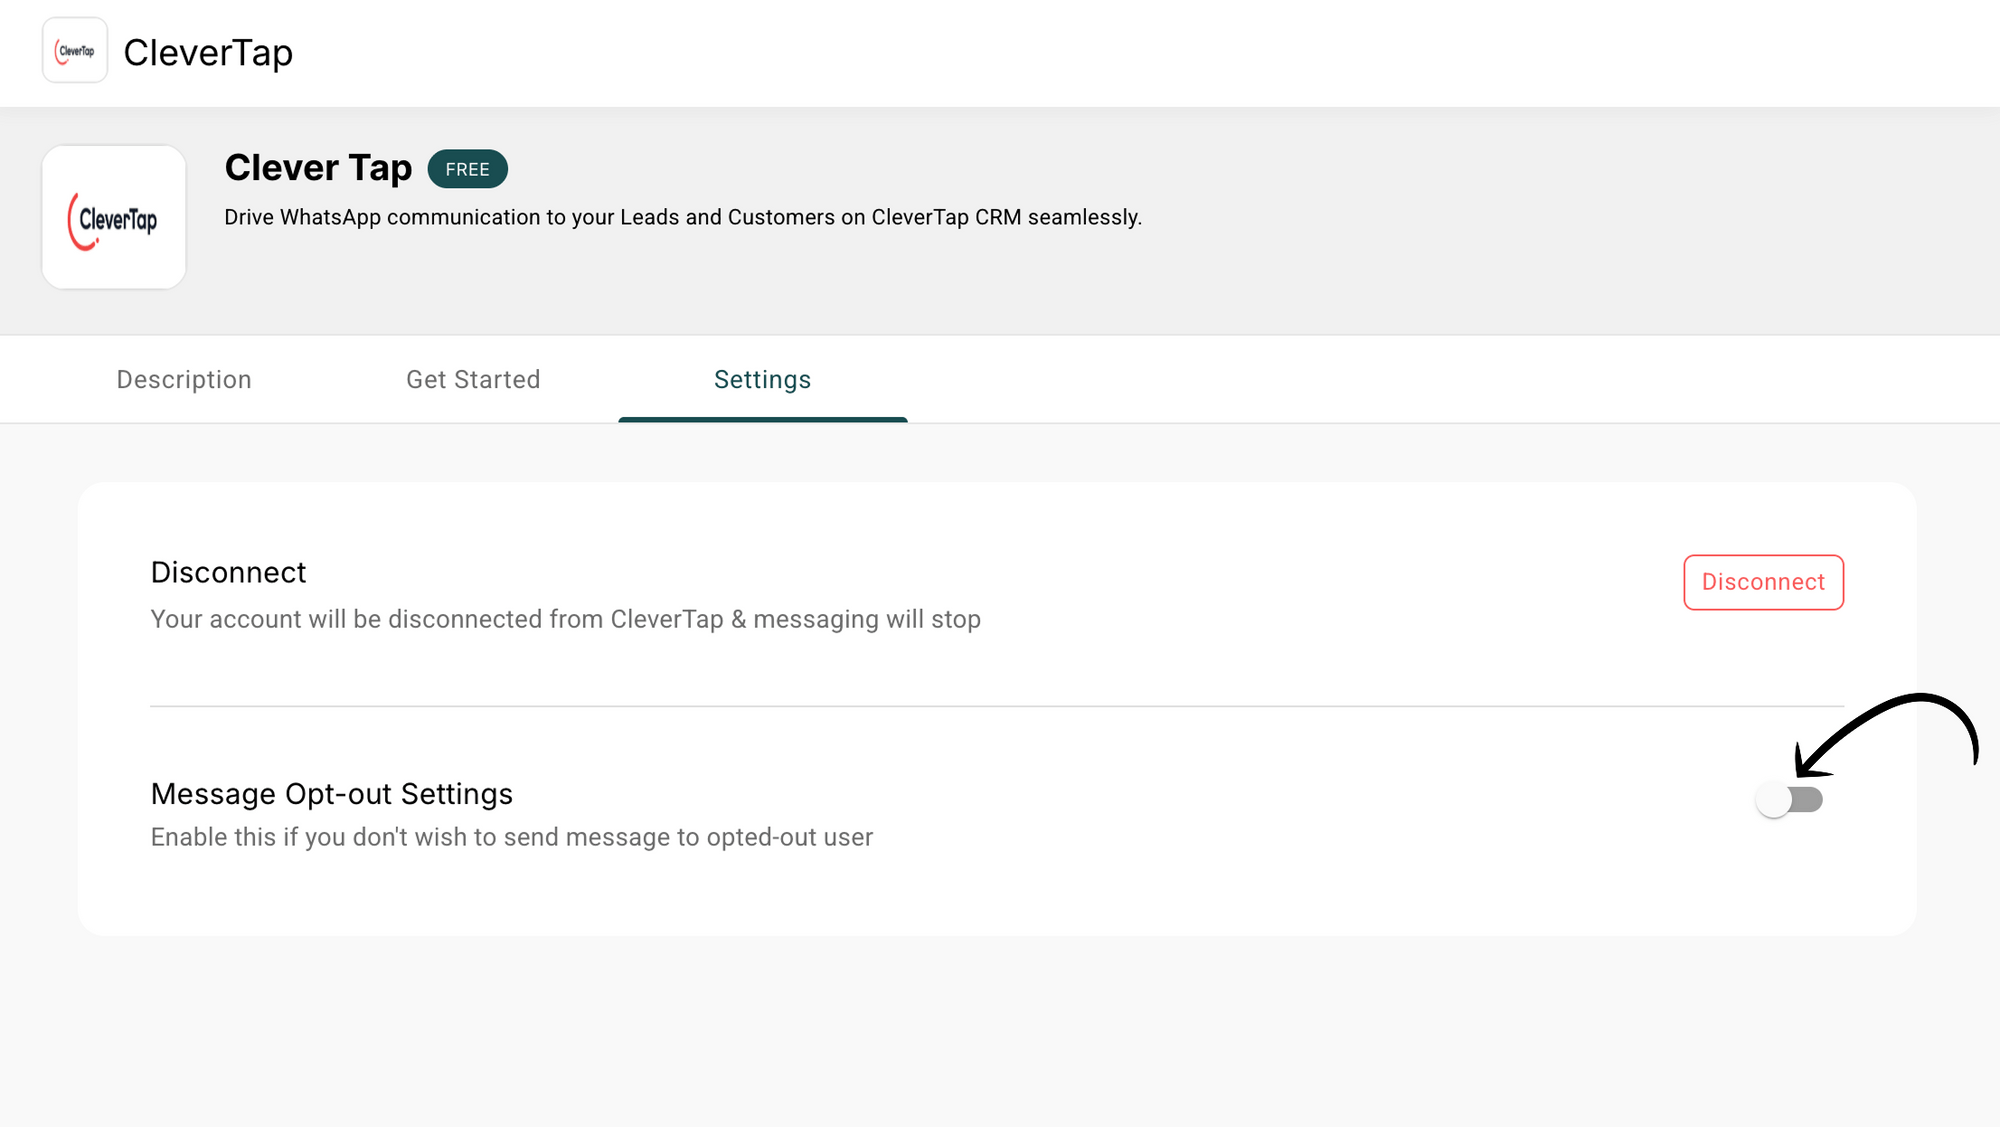The image size is (2000, 1127).
Task: Click the Disconnect button
Action: click(1763, 582)
